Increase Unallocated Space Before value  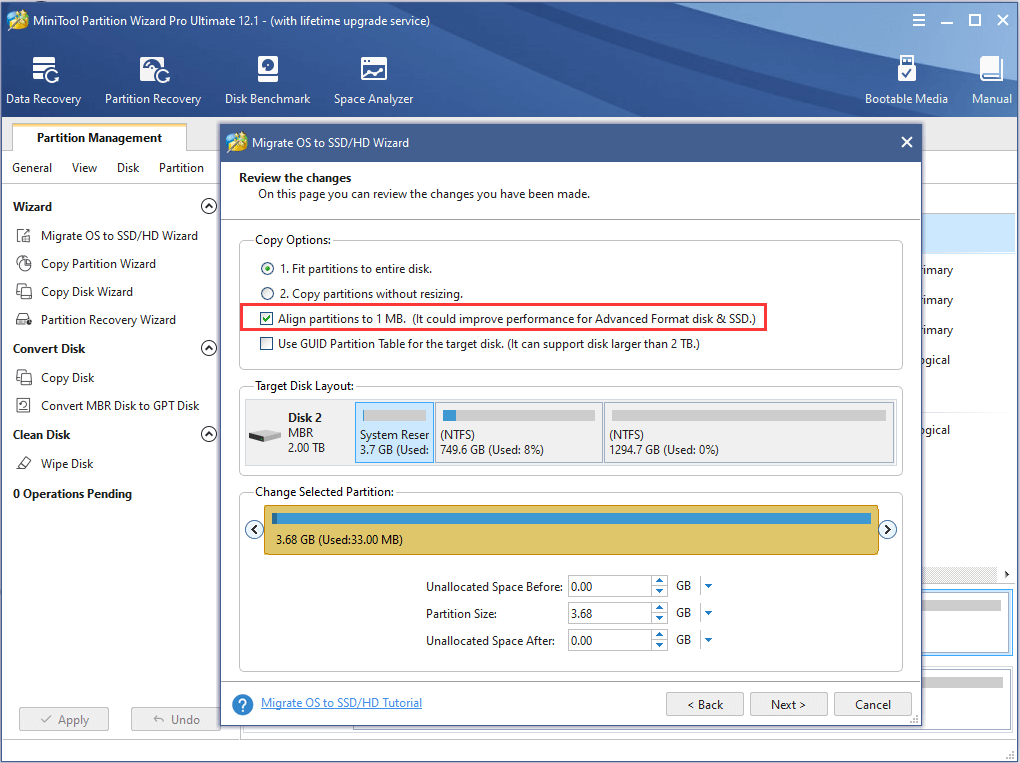point(660,581)
